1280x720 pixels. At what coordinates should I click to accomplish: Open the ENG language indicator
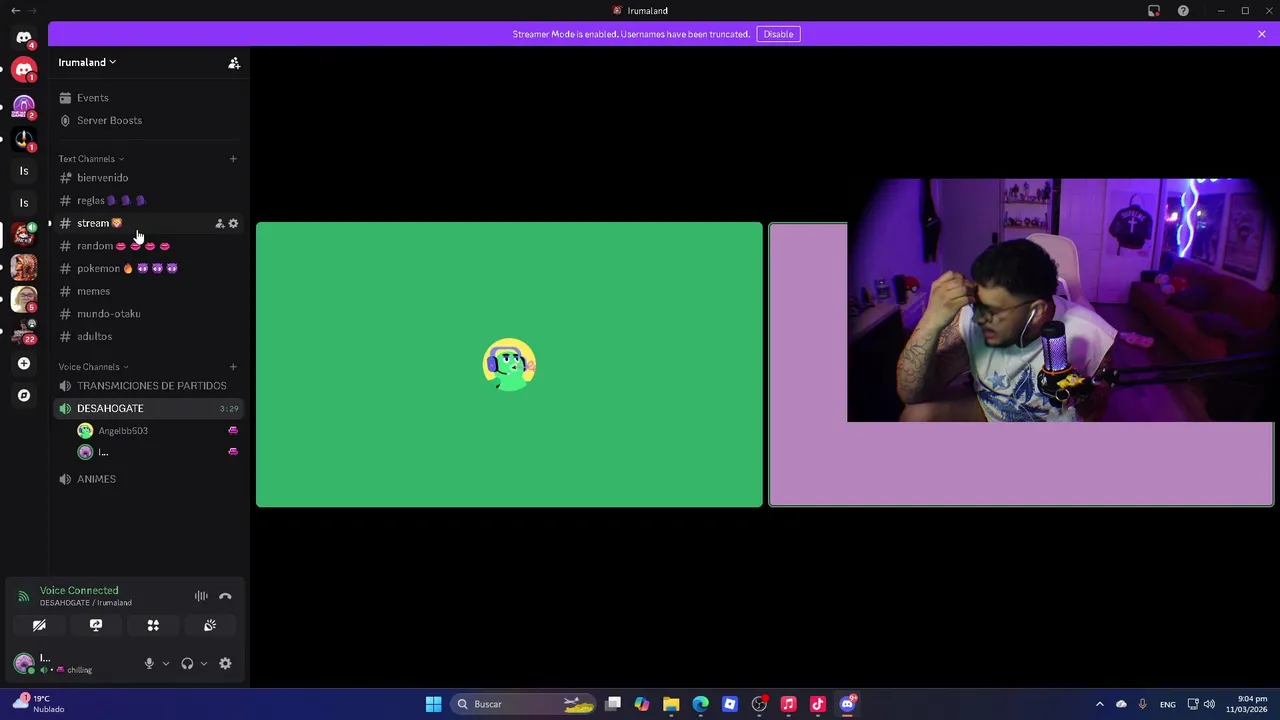(1167, 705)
